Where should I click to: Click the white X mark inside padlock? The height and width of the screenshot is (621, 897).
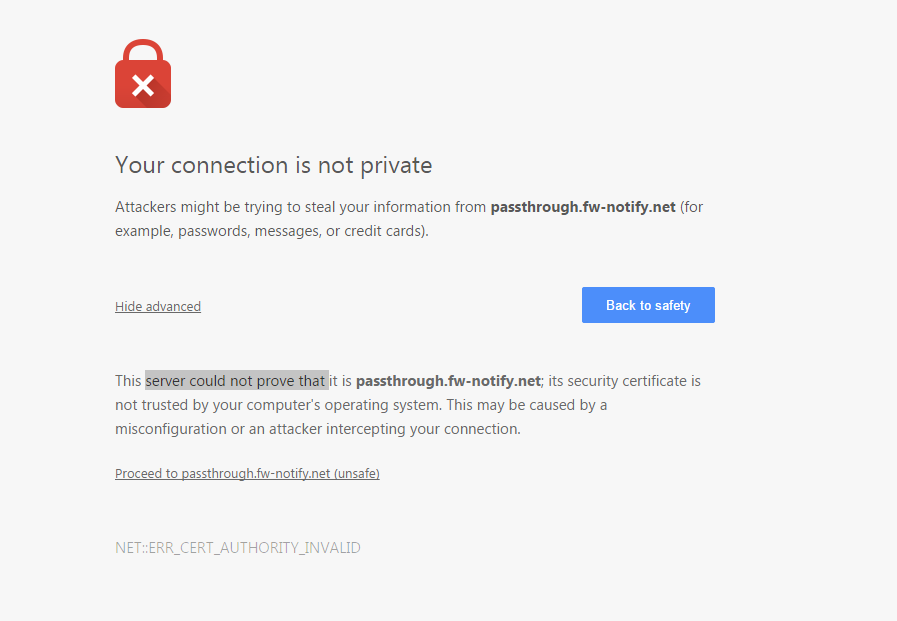click(x=143, y=86)
